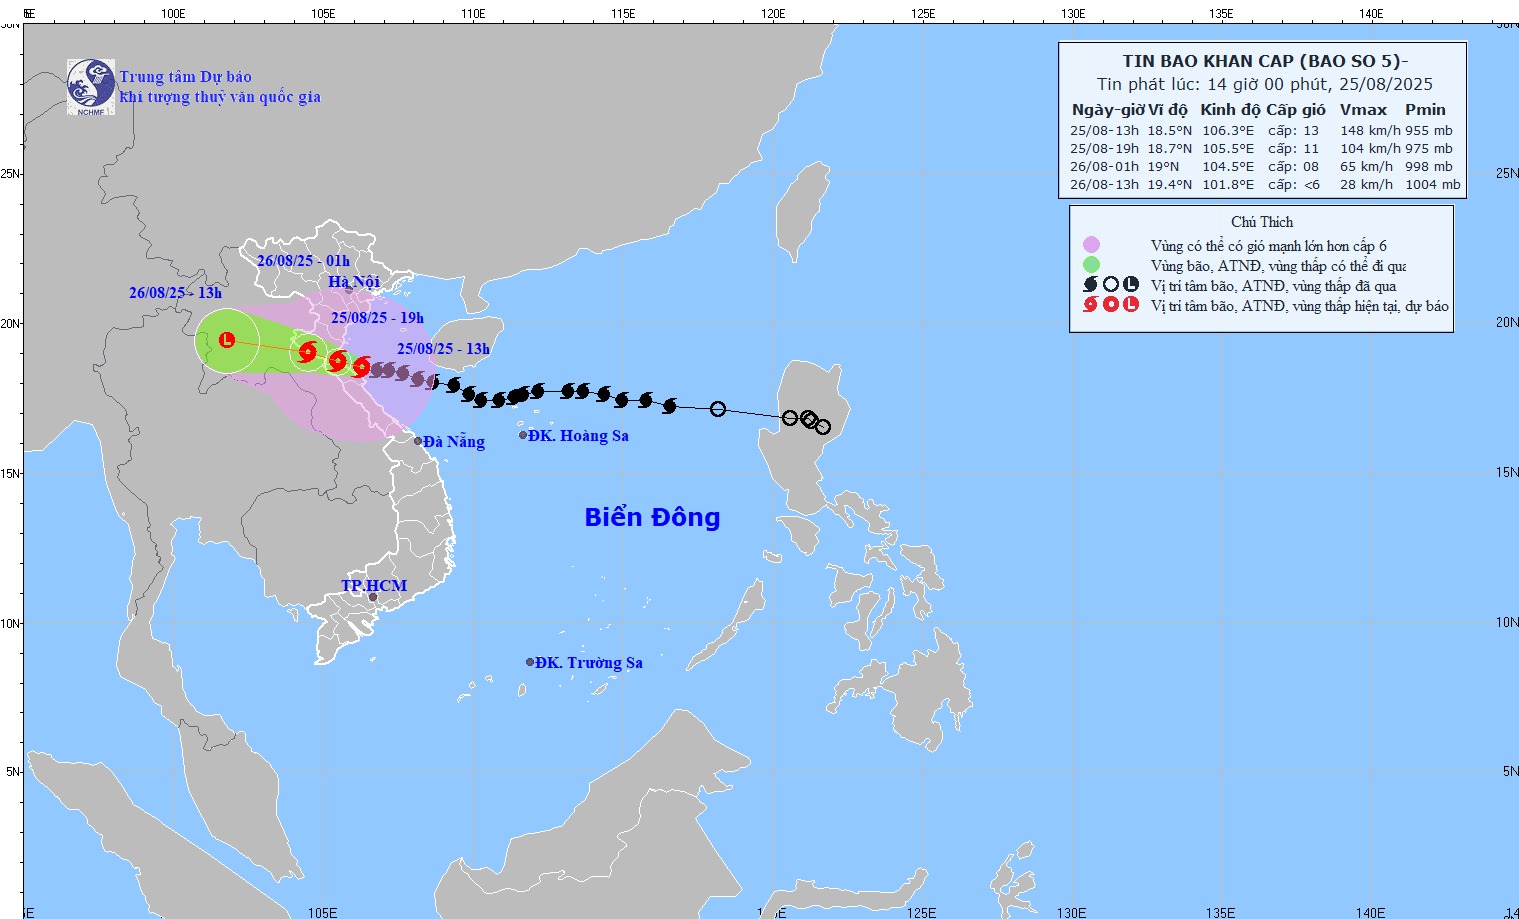Viewport: 1519px width, 919px height.
Task: Click the black storm symbol in the legend
Action: coord(1090,285)
